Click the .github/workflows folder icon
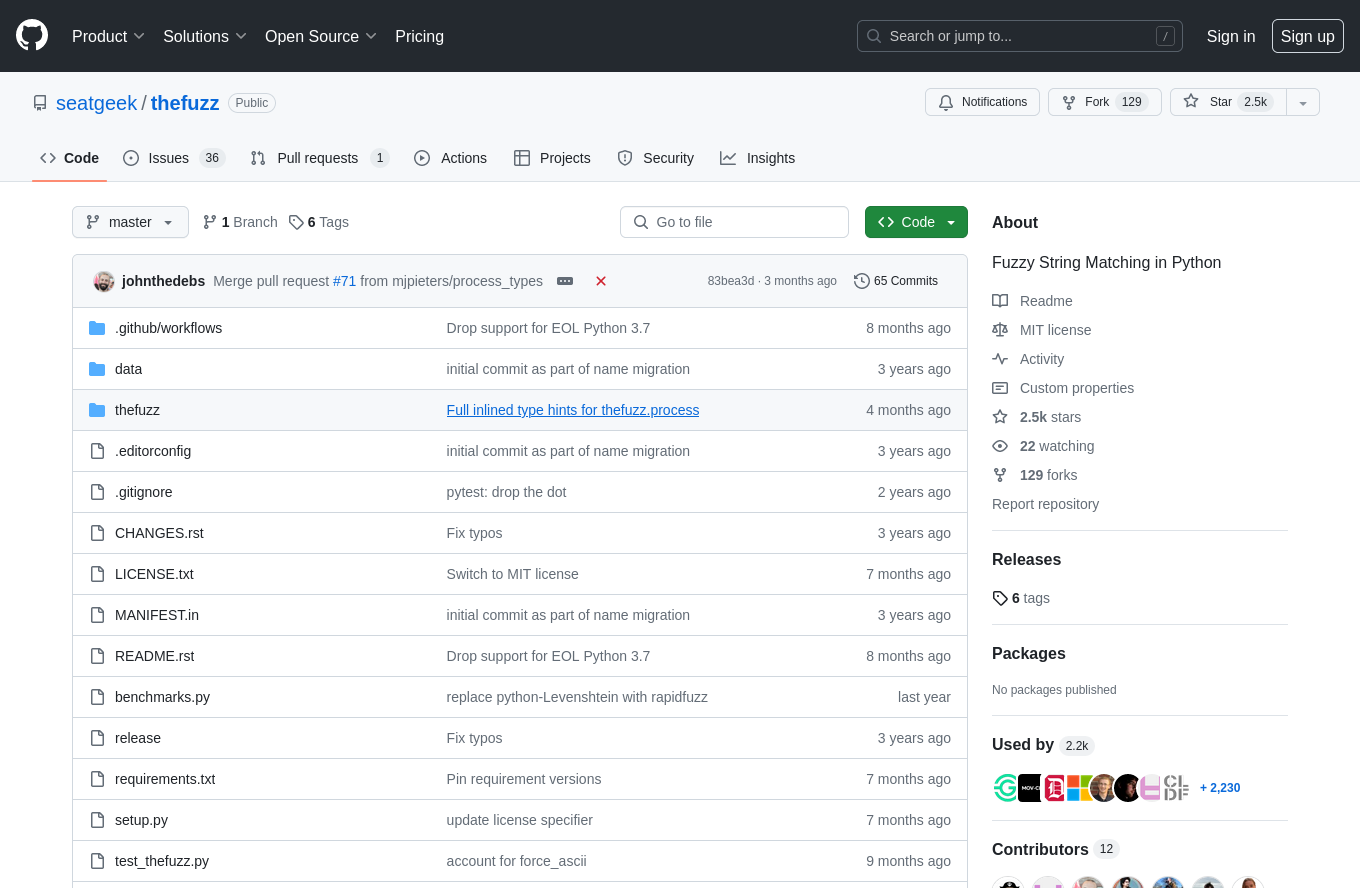Viewport: 1360px width, 888px height. pyautogui.click(x=97, y=328)
